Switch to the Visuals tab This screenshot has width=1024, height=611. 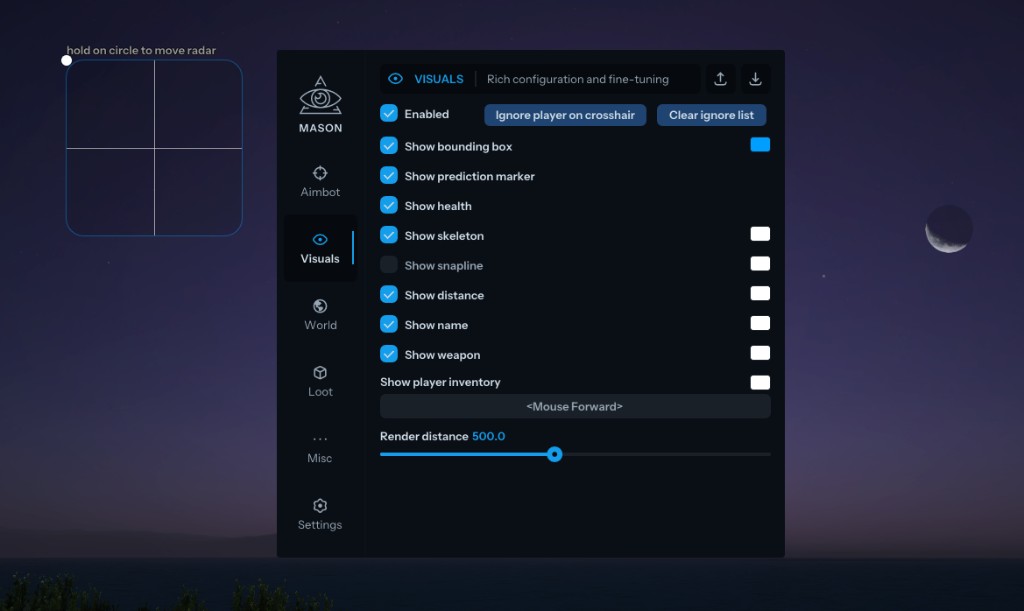tap(320, 248)
